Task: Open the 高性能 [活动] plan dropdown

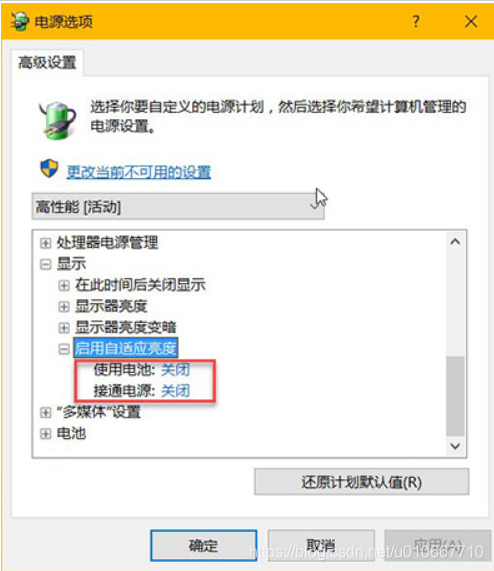Action: (x=178, y=206)
